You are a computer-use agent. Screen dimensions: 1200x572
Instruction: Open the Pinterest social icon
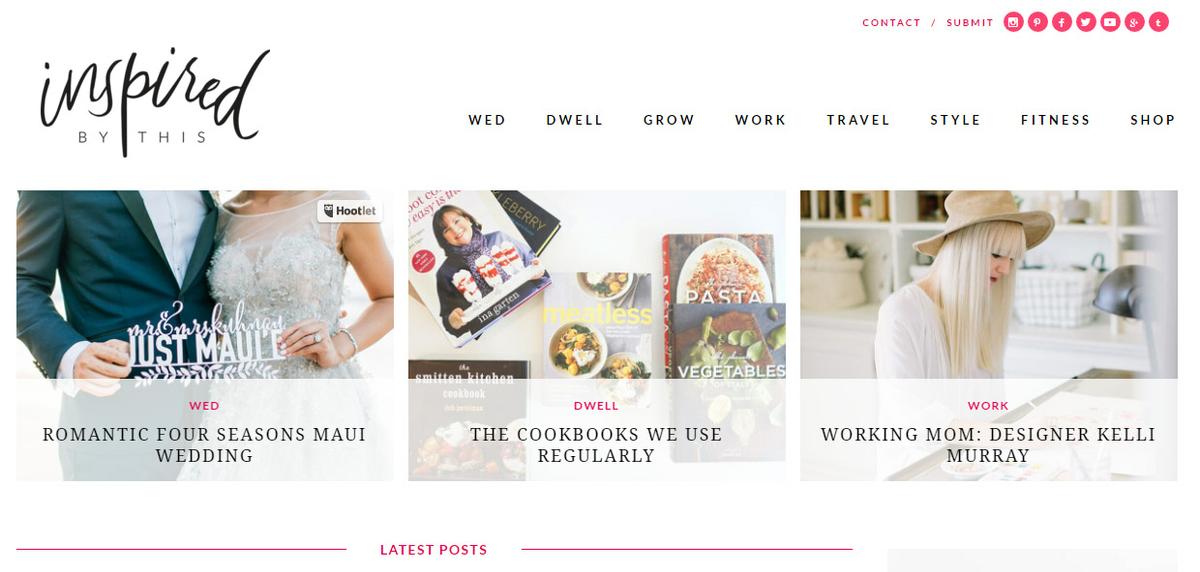pyautogui.click(x=1038, y=22)
